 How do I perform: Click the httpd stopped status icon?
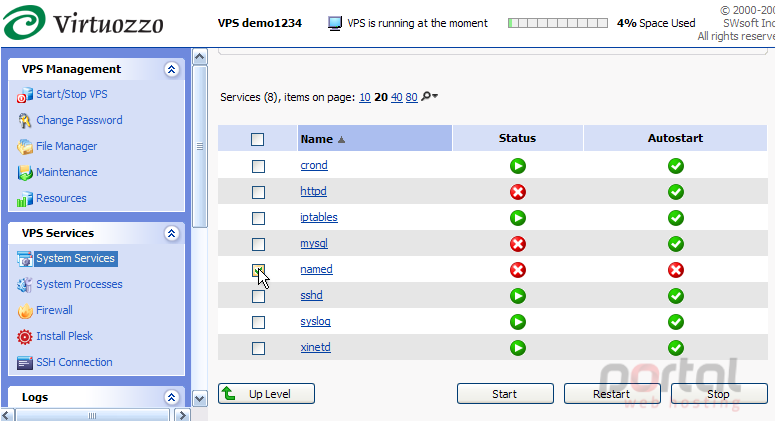pyautogui.click(x=518, y=192)
